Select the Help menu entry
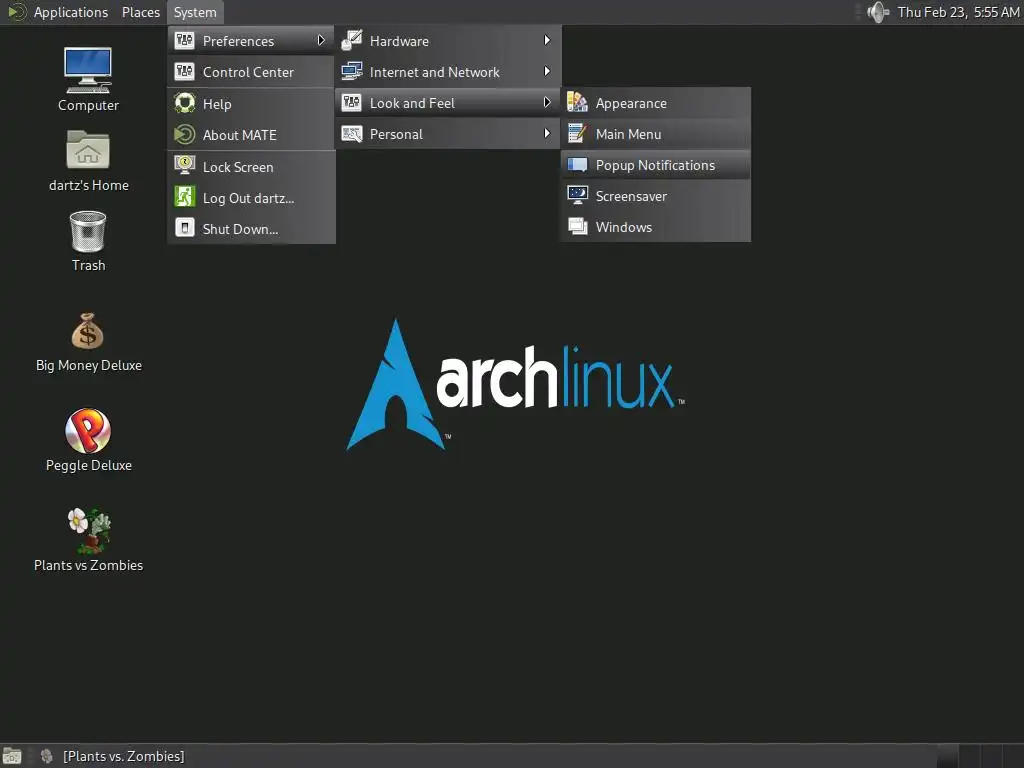 coord(251,104)
